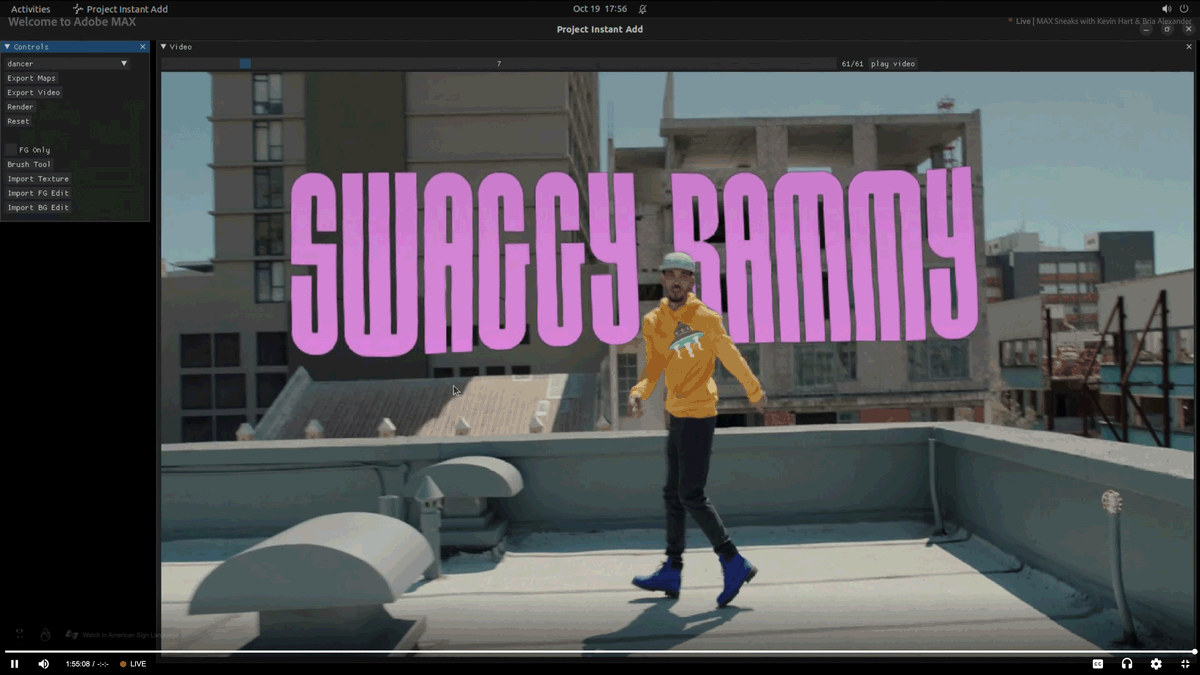Collapse the Video panel triangle
The height and width of the screenshot is (675, 1200).
pyautogui.click(x=164, y=47)
